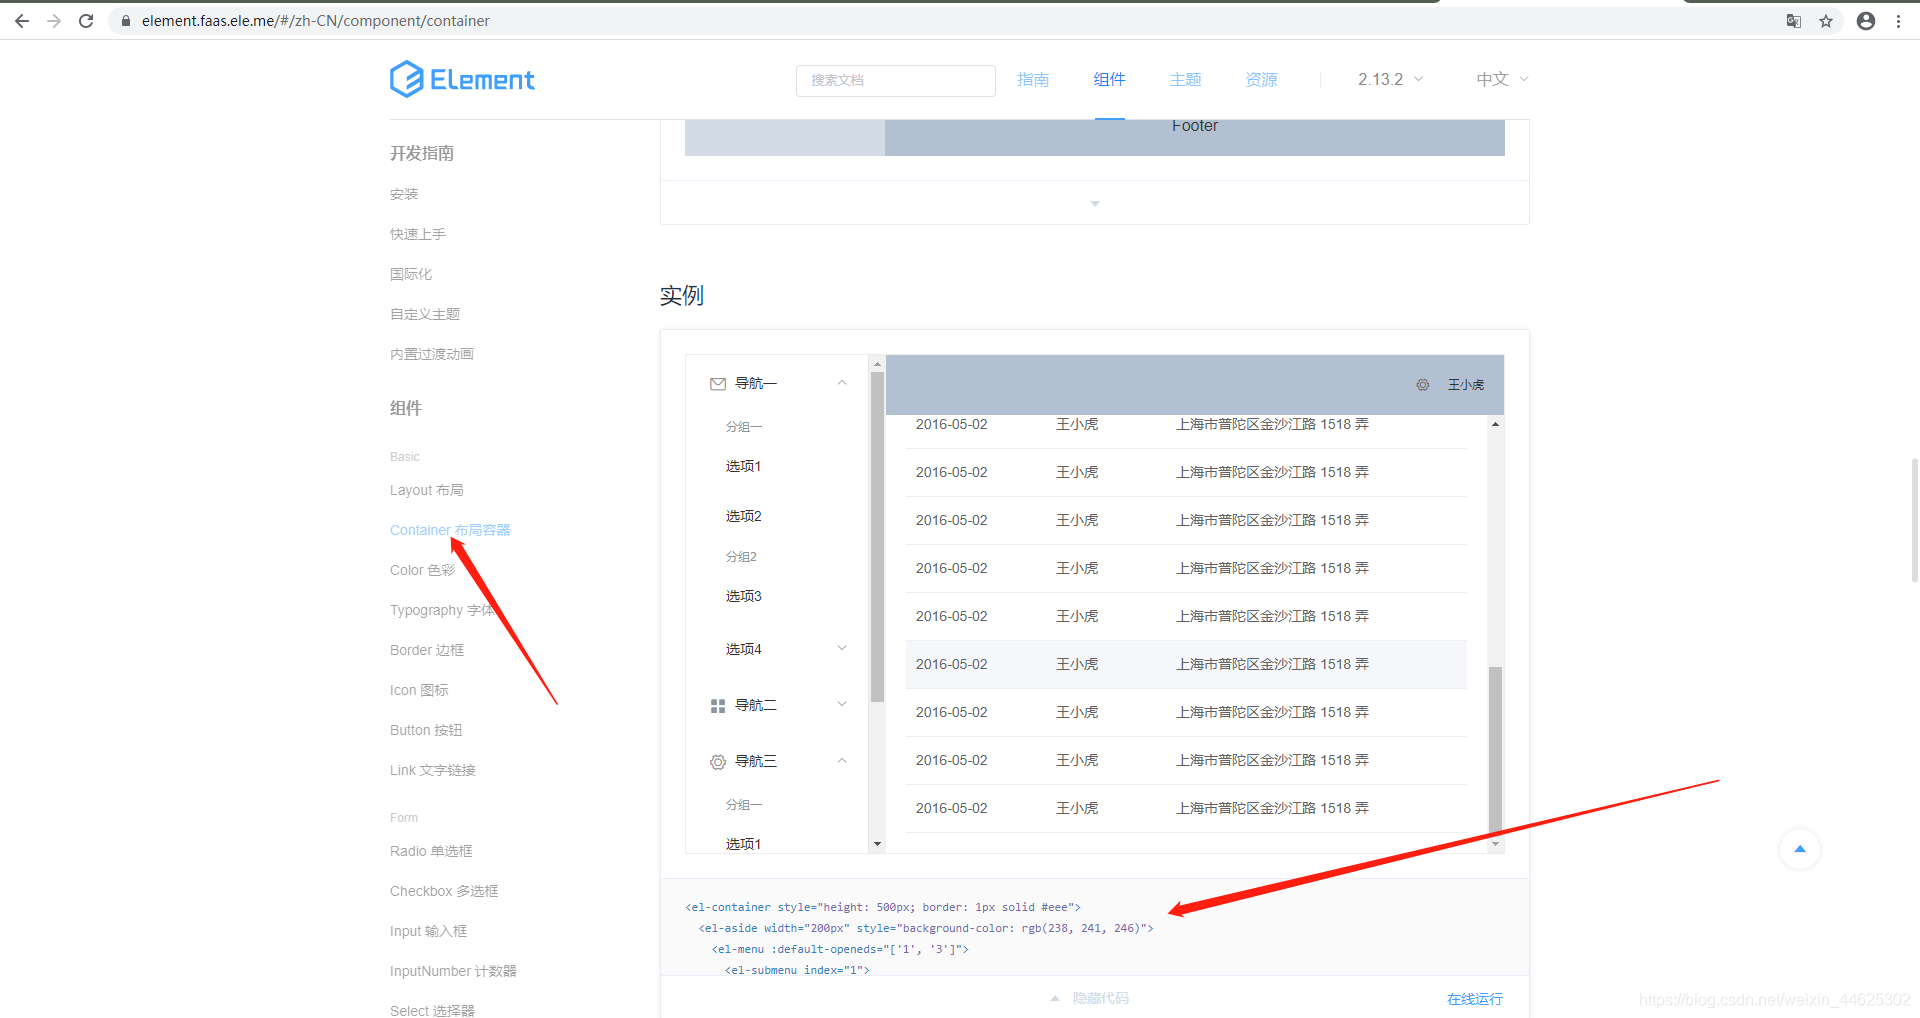The width and height of the screenshot is (1920, 1018).
Task: Expand code via the small down triangle
Action: pyautogui.click(x=1095, y=203)
